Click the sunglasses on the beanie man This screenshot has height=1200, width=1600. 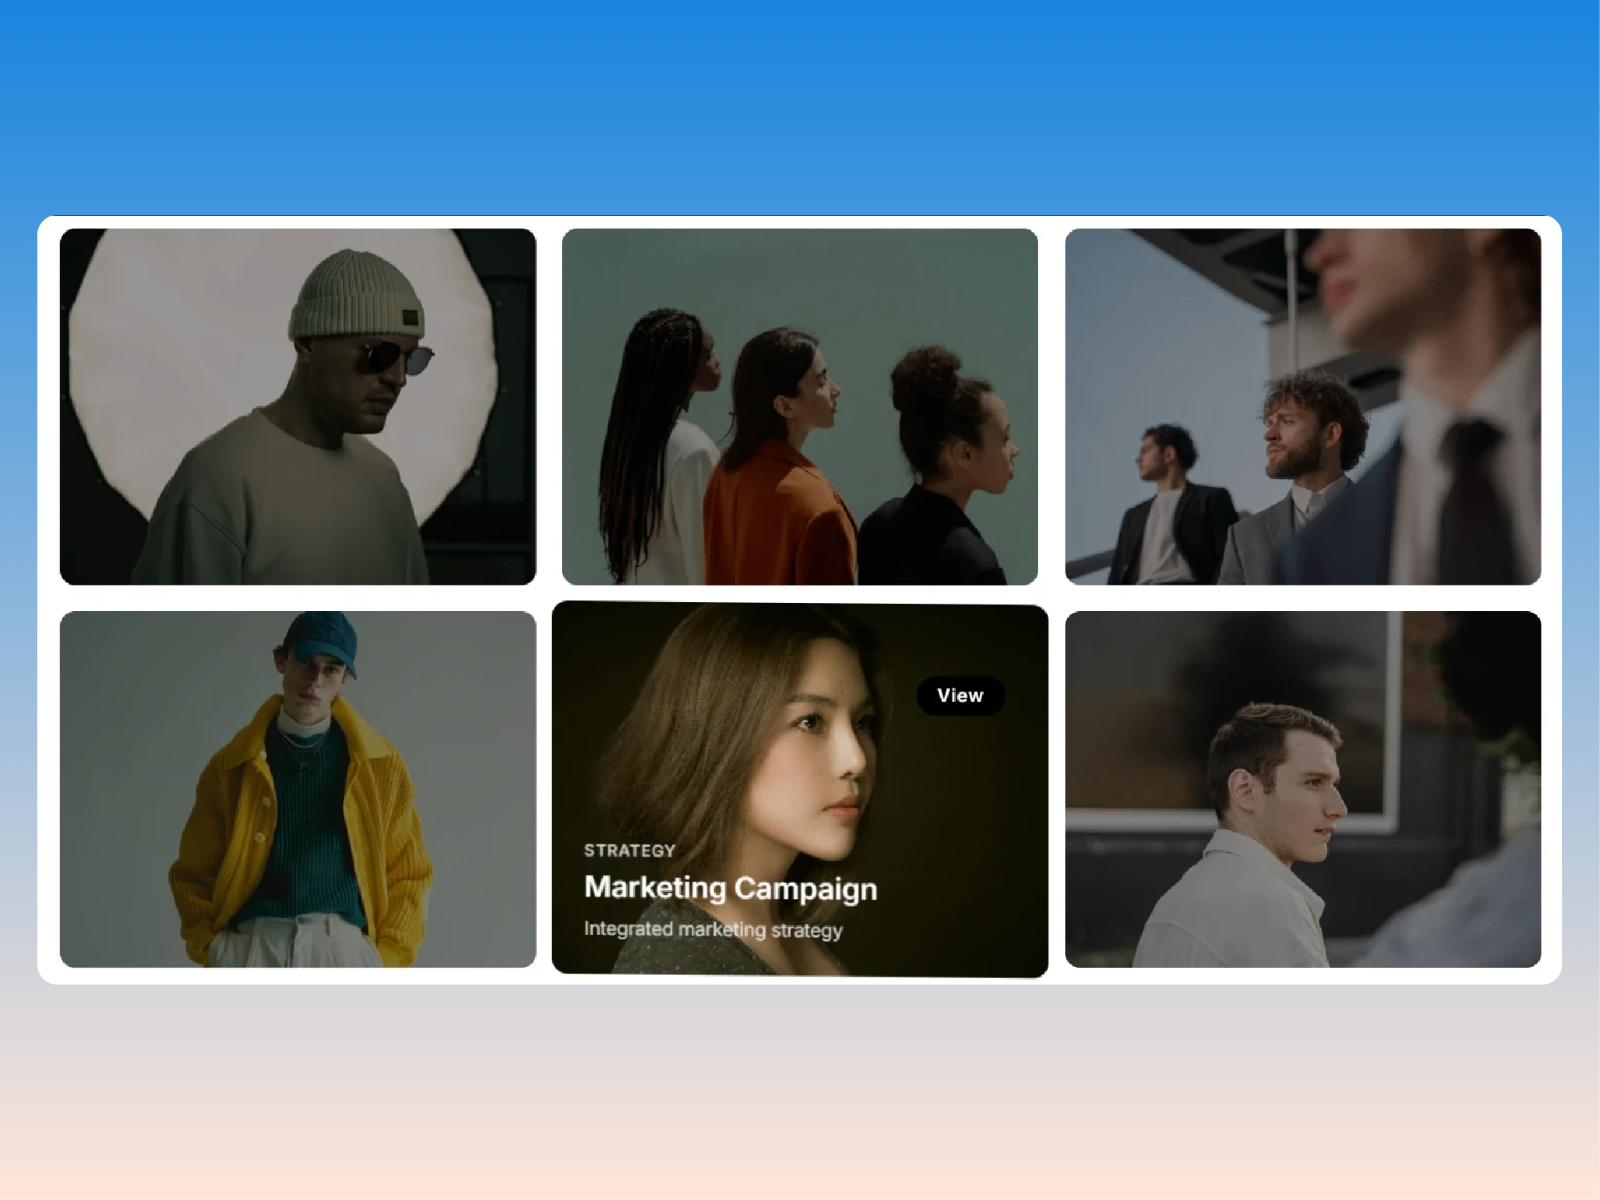pos(392,357)
